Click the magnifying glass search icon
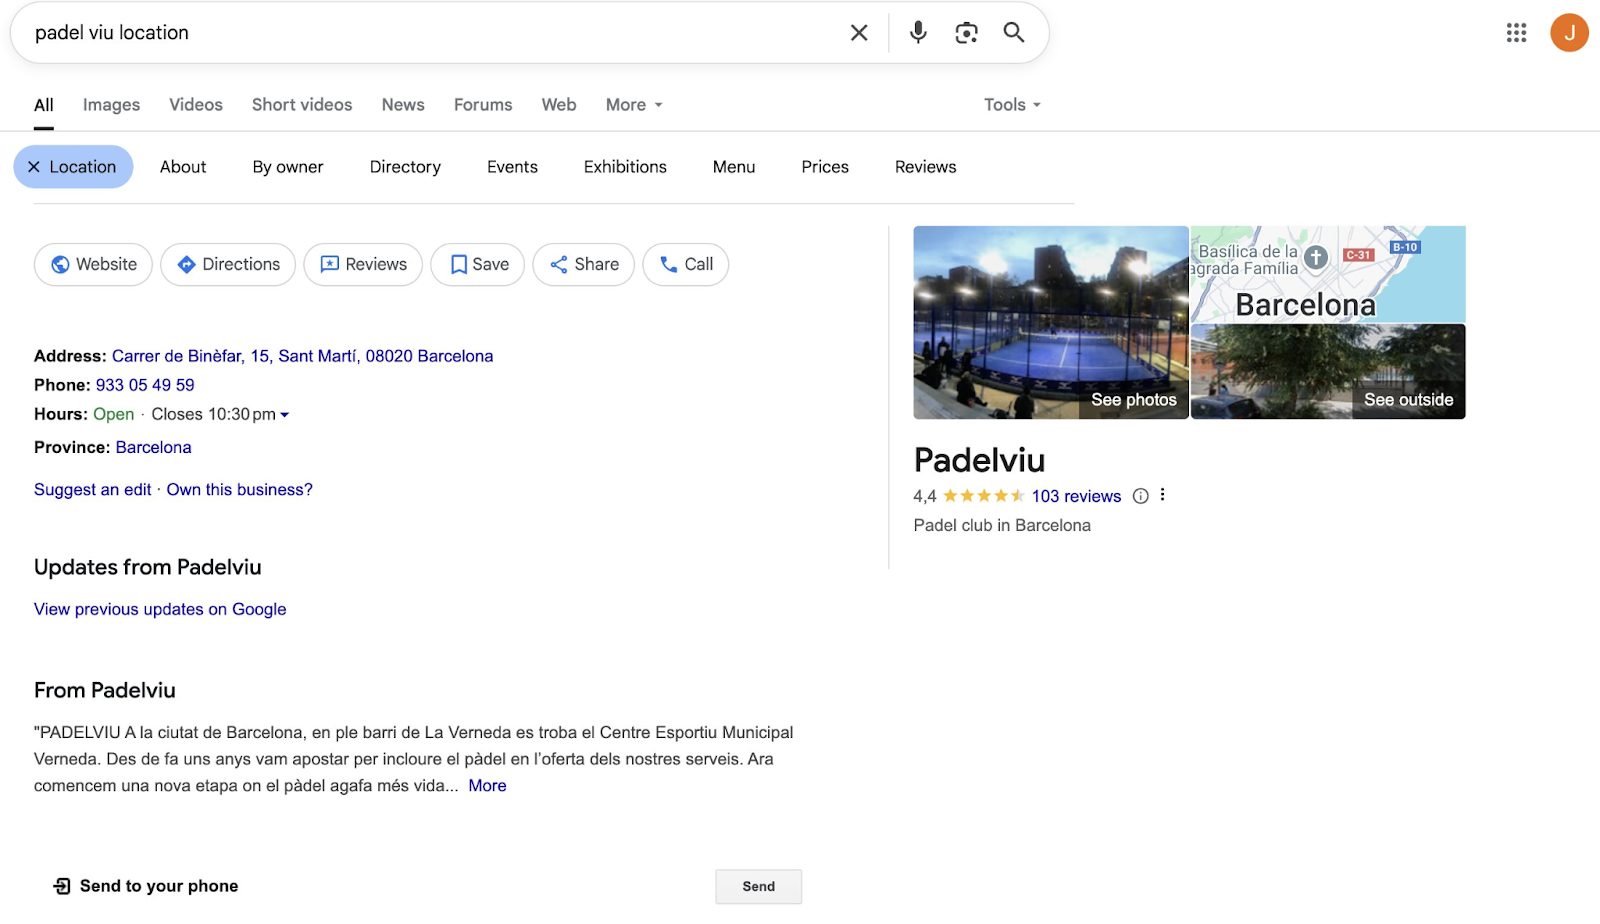 [1013, 33]
